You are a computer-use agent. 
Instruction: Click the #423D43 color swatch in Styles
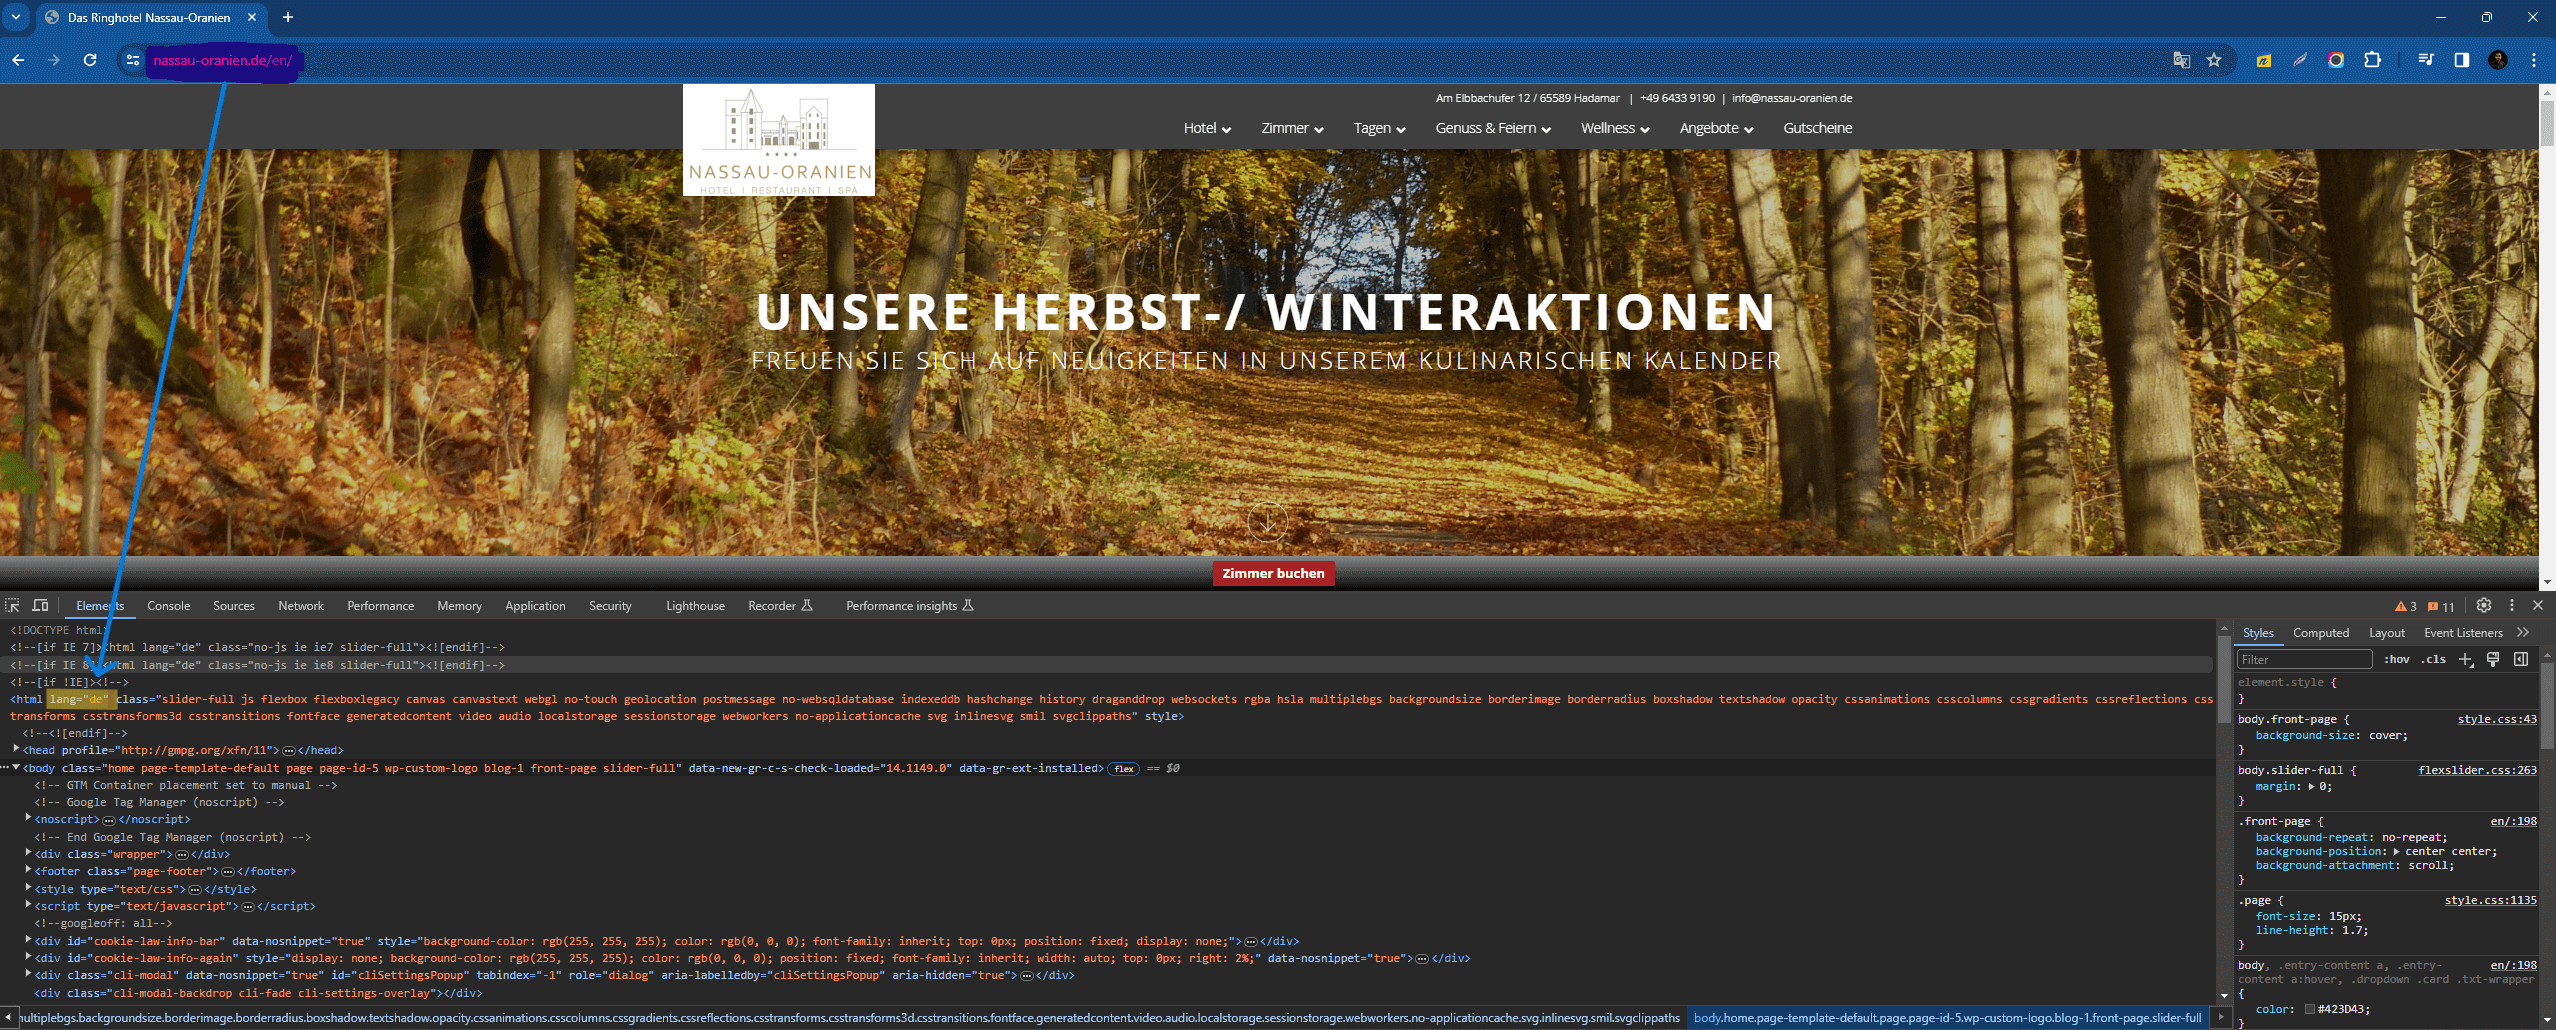(2310, 1009)
